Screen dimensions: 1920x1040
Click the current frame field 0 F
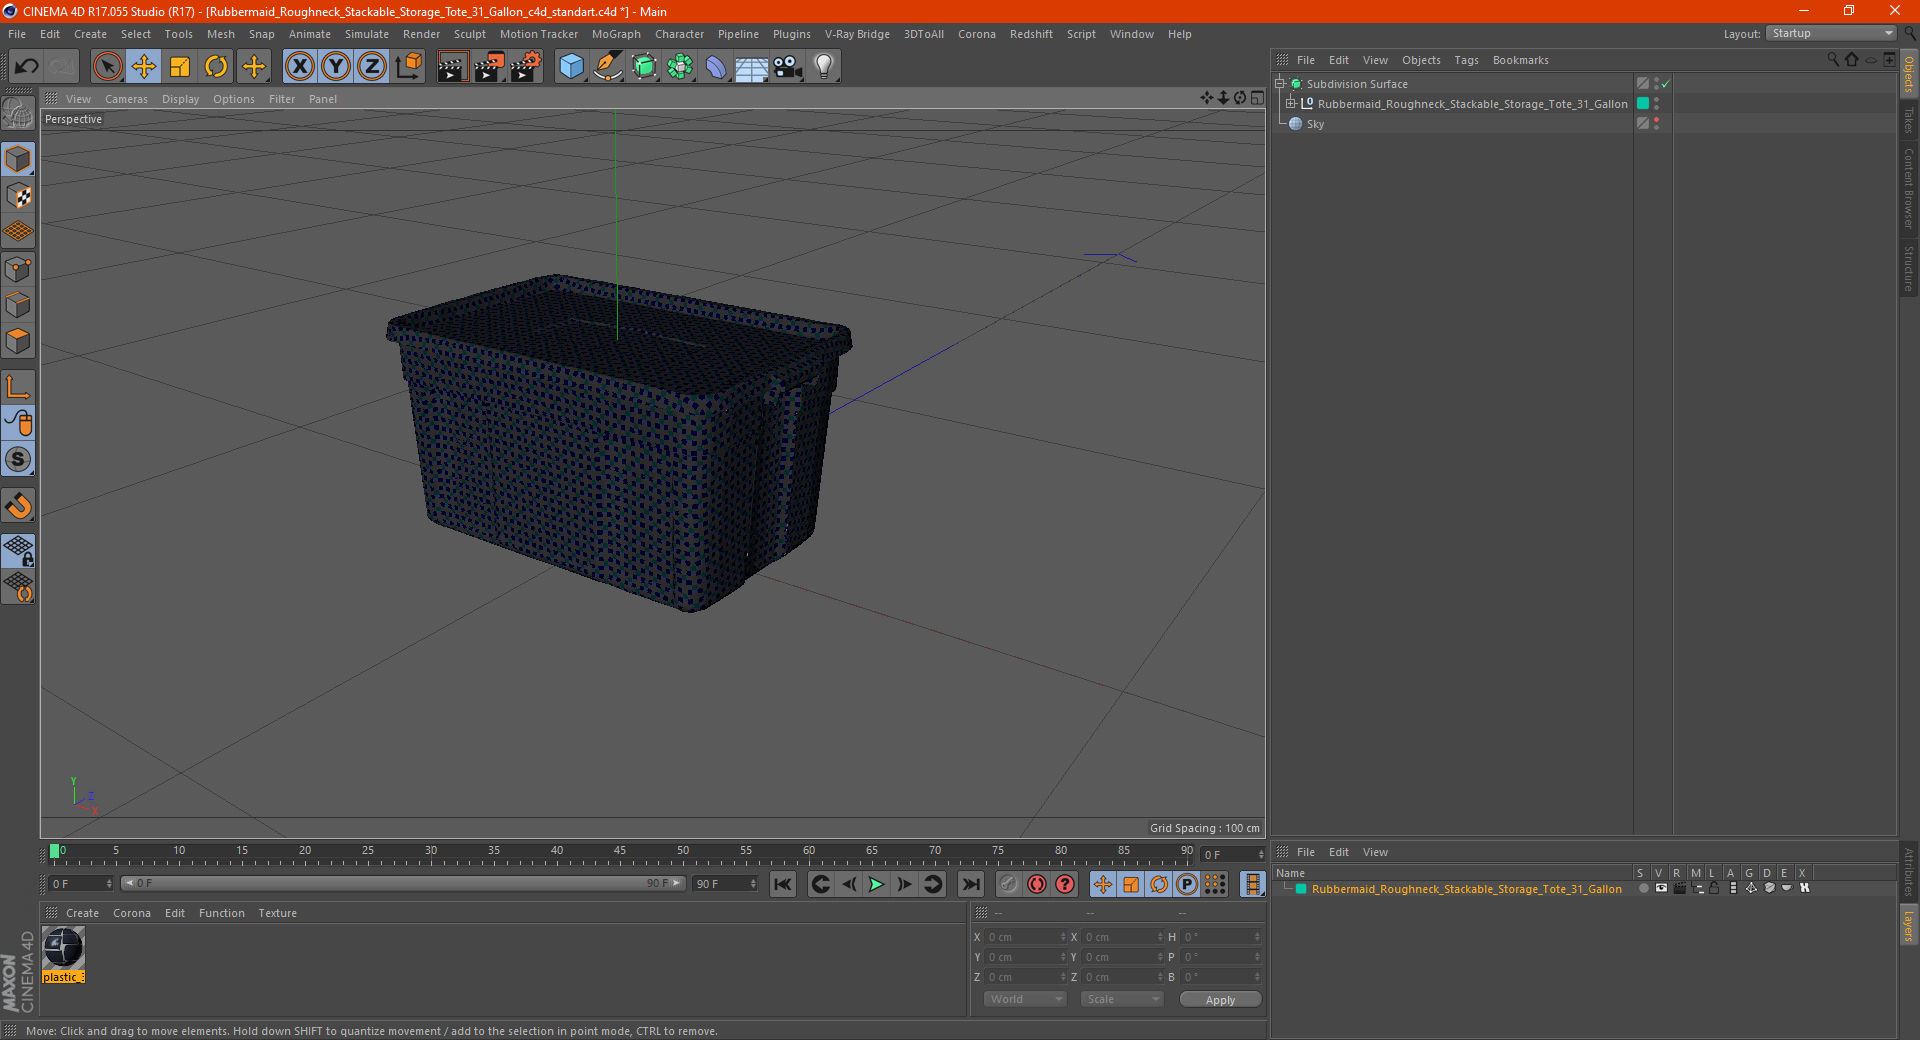tap(81, 884)
